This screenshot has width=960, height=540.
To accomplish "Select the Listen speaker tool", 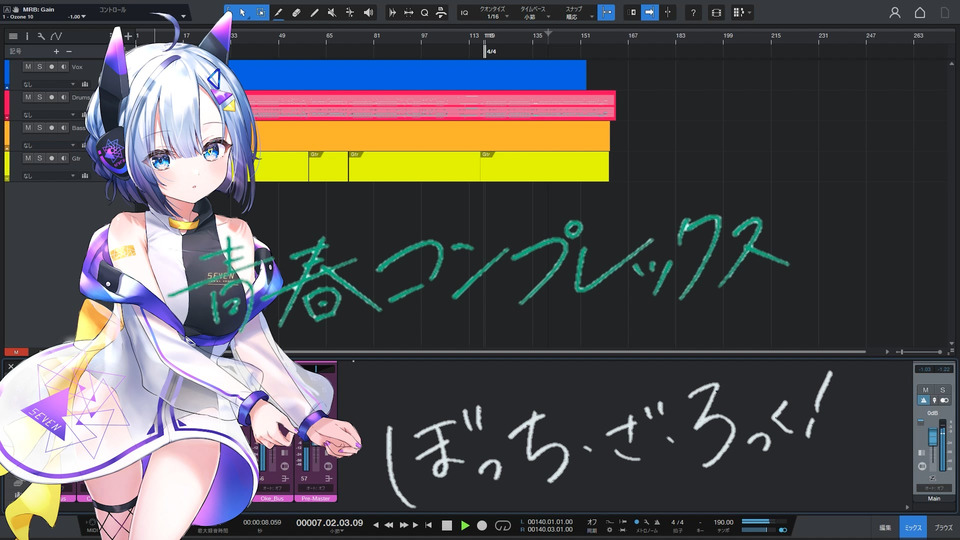I will pyautogui.click(x=368, y=12).
